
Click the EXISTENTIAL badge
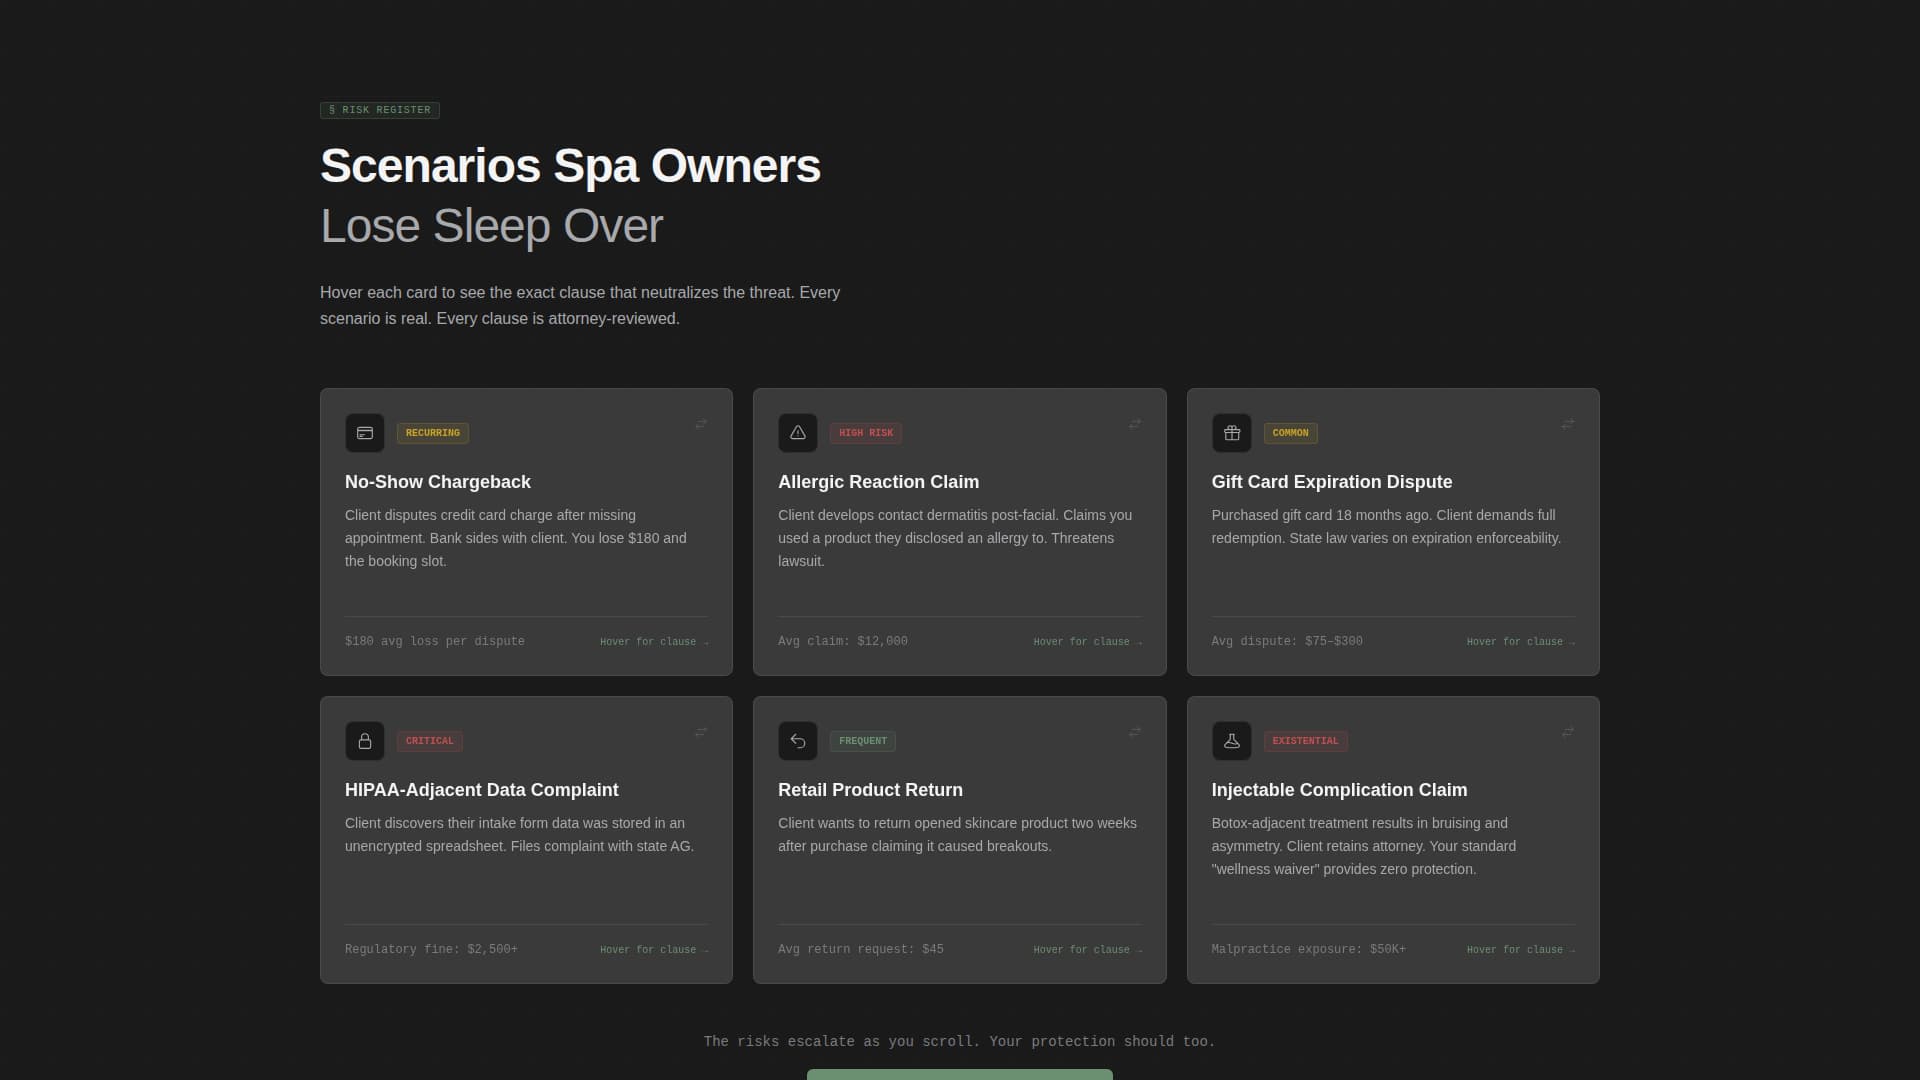click(x=1305, y=741)
